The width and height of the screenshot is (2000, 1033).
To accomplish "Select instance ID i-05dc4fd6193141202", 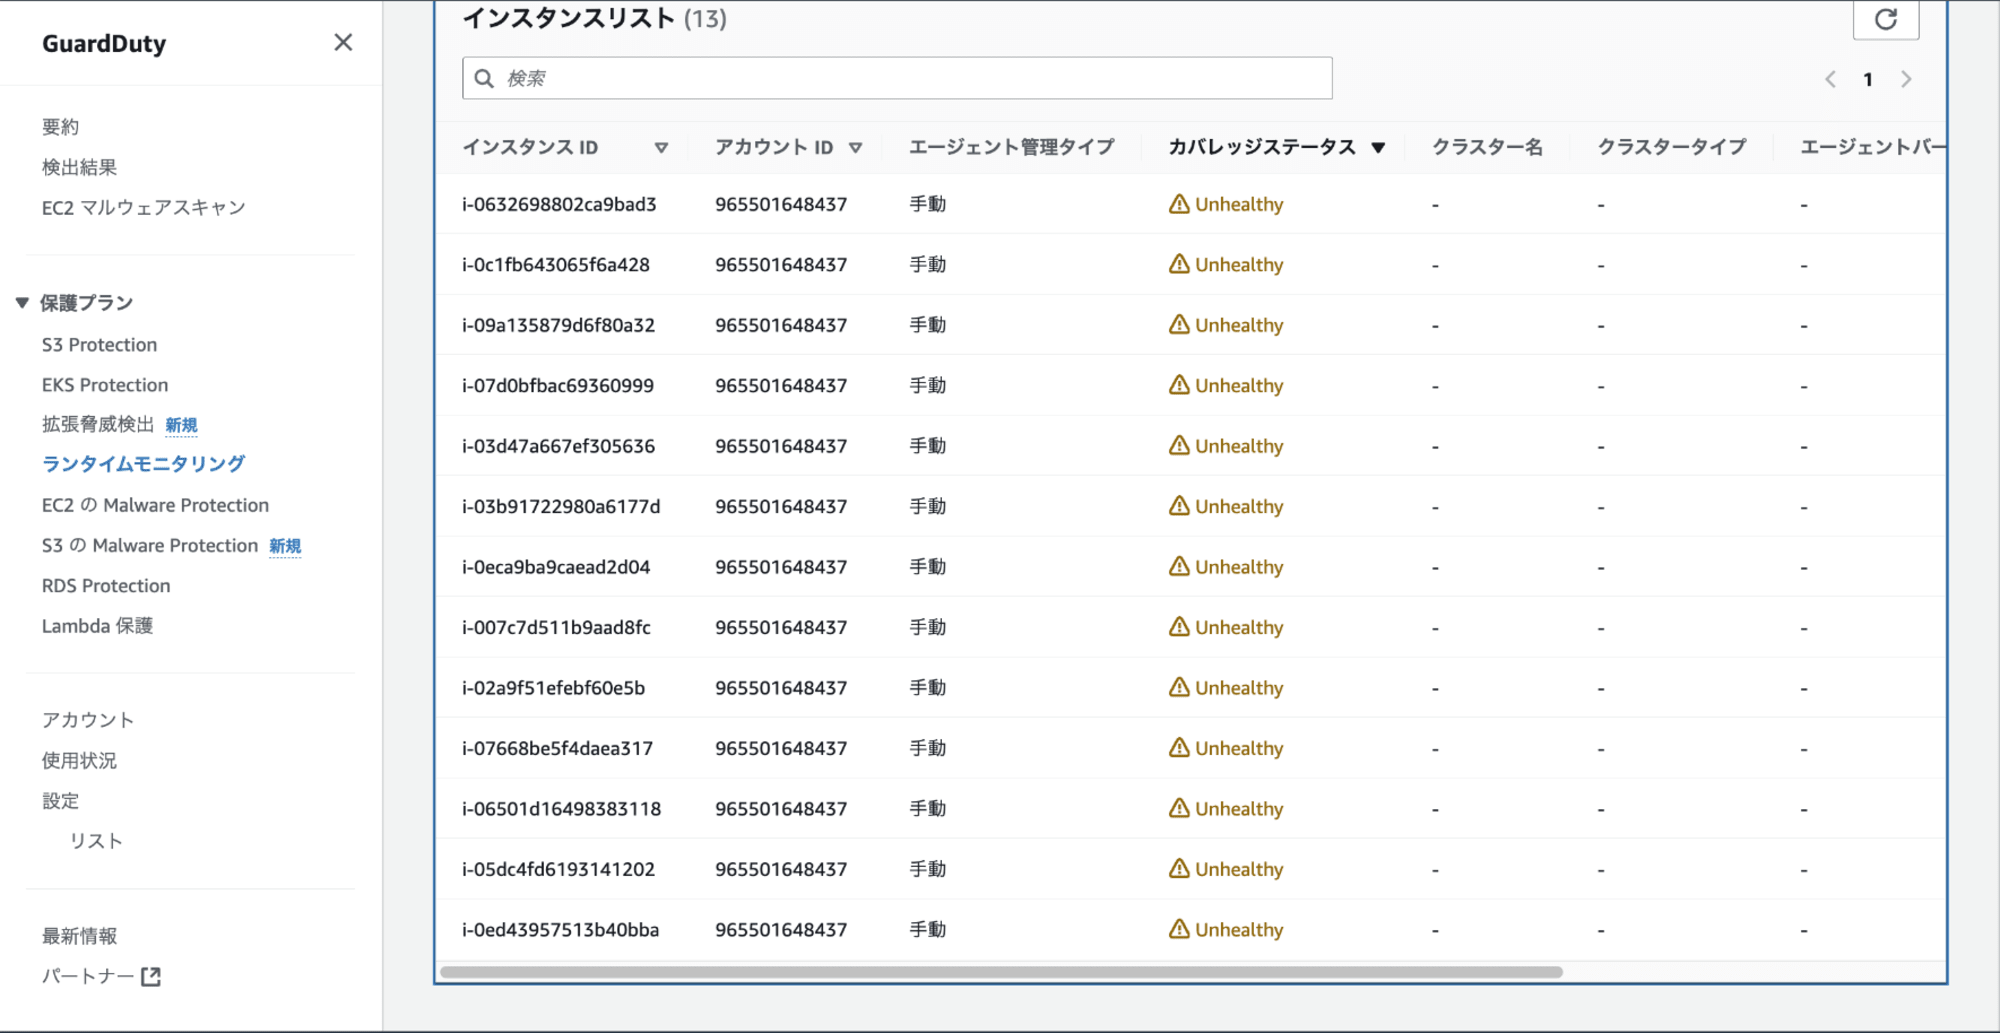I will pos(558,869).
